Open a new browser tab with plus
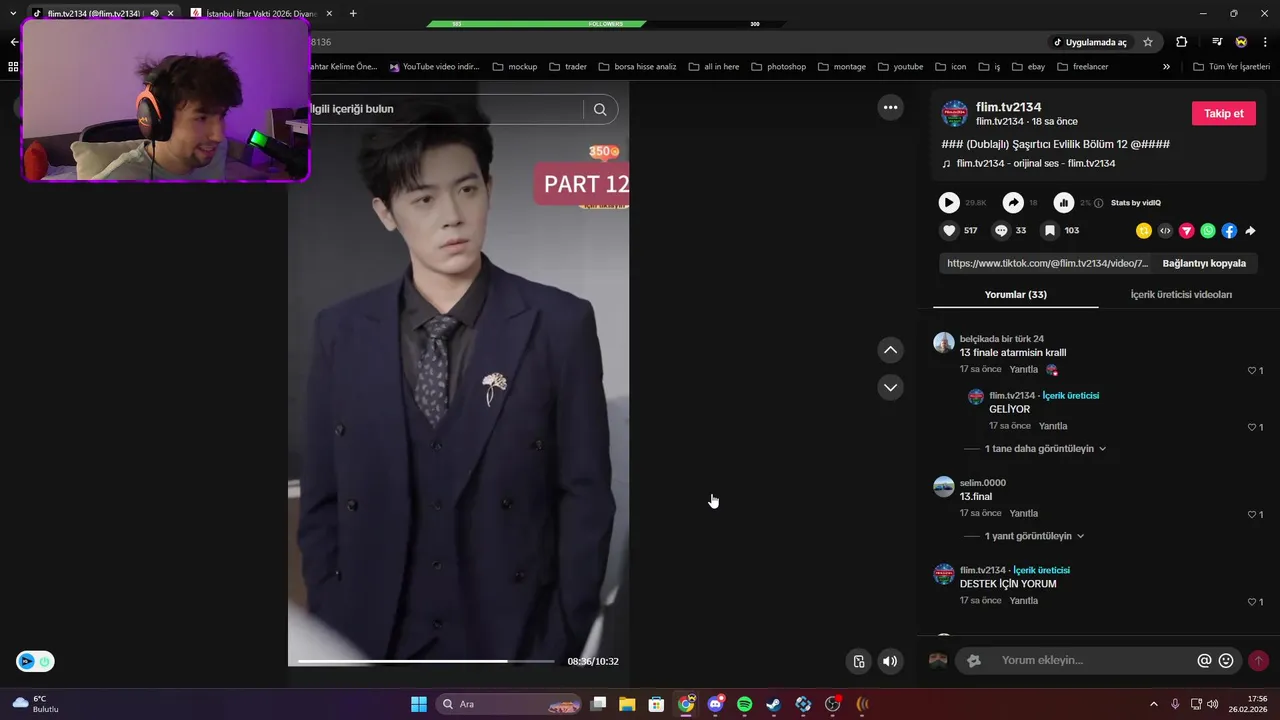The width and height of the screenshot is (1280, 720). point(353,13)
